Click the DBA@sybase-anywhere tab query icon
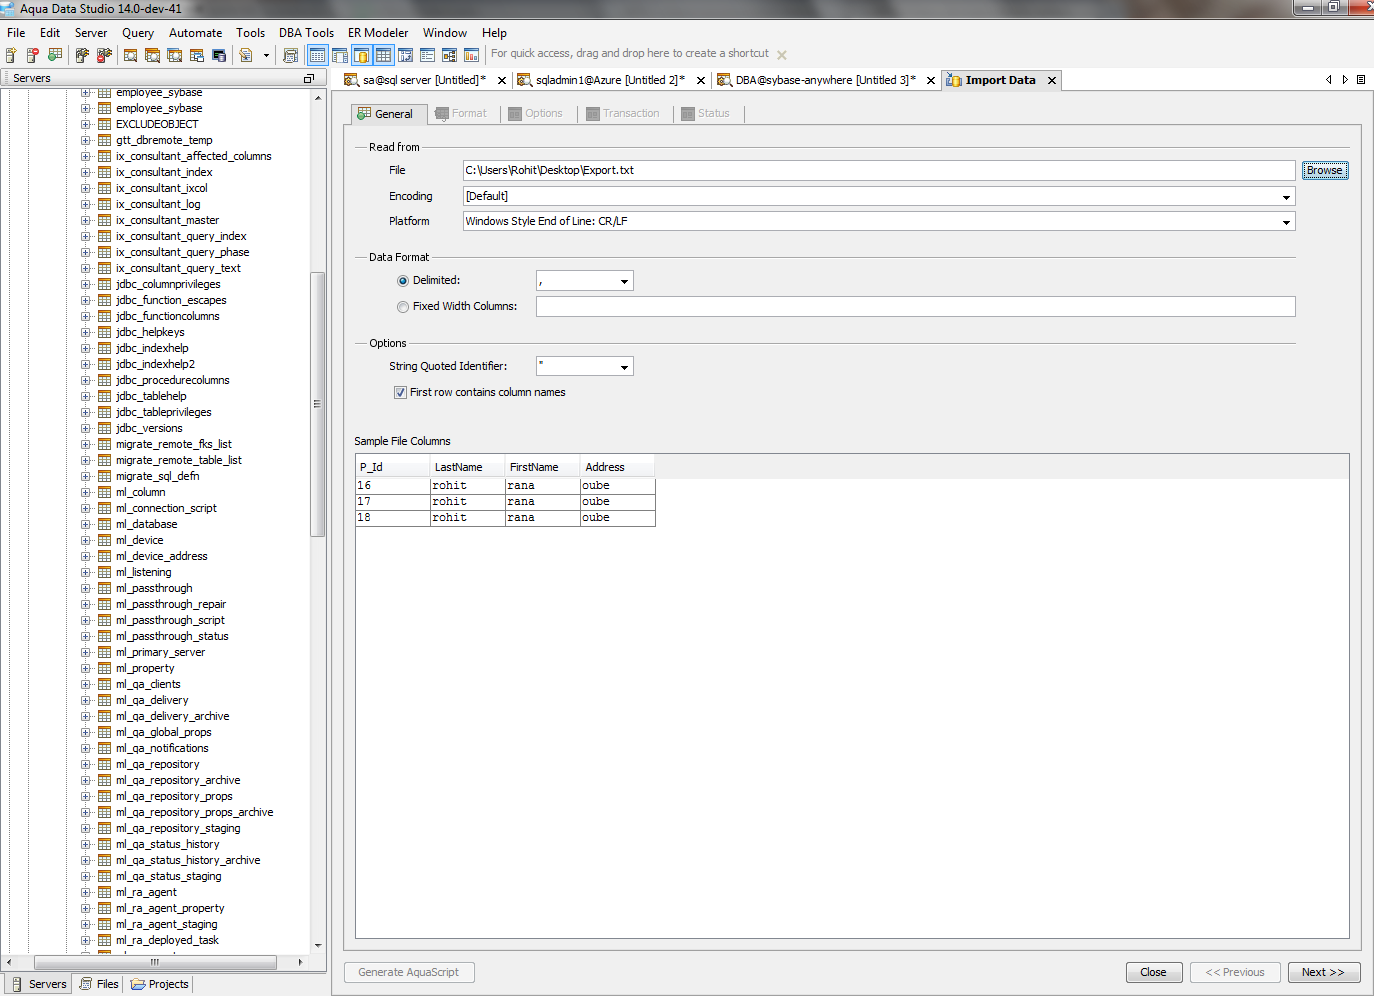Viewport: 1394px width, 996px height. pyautogui.click(x=724, y=80)
